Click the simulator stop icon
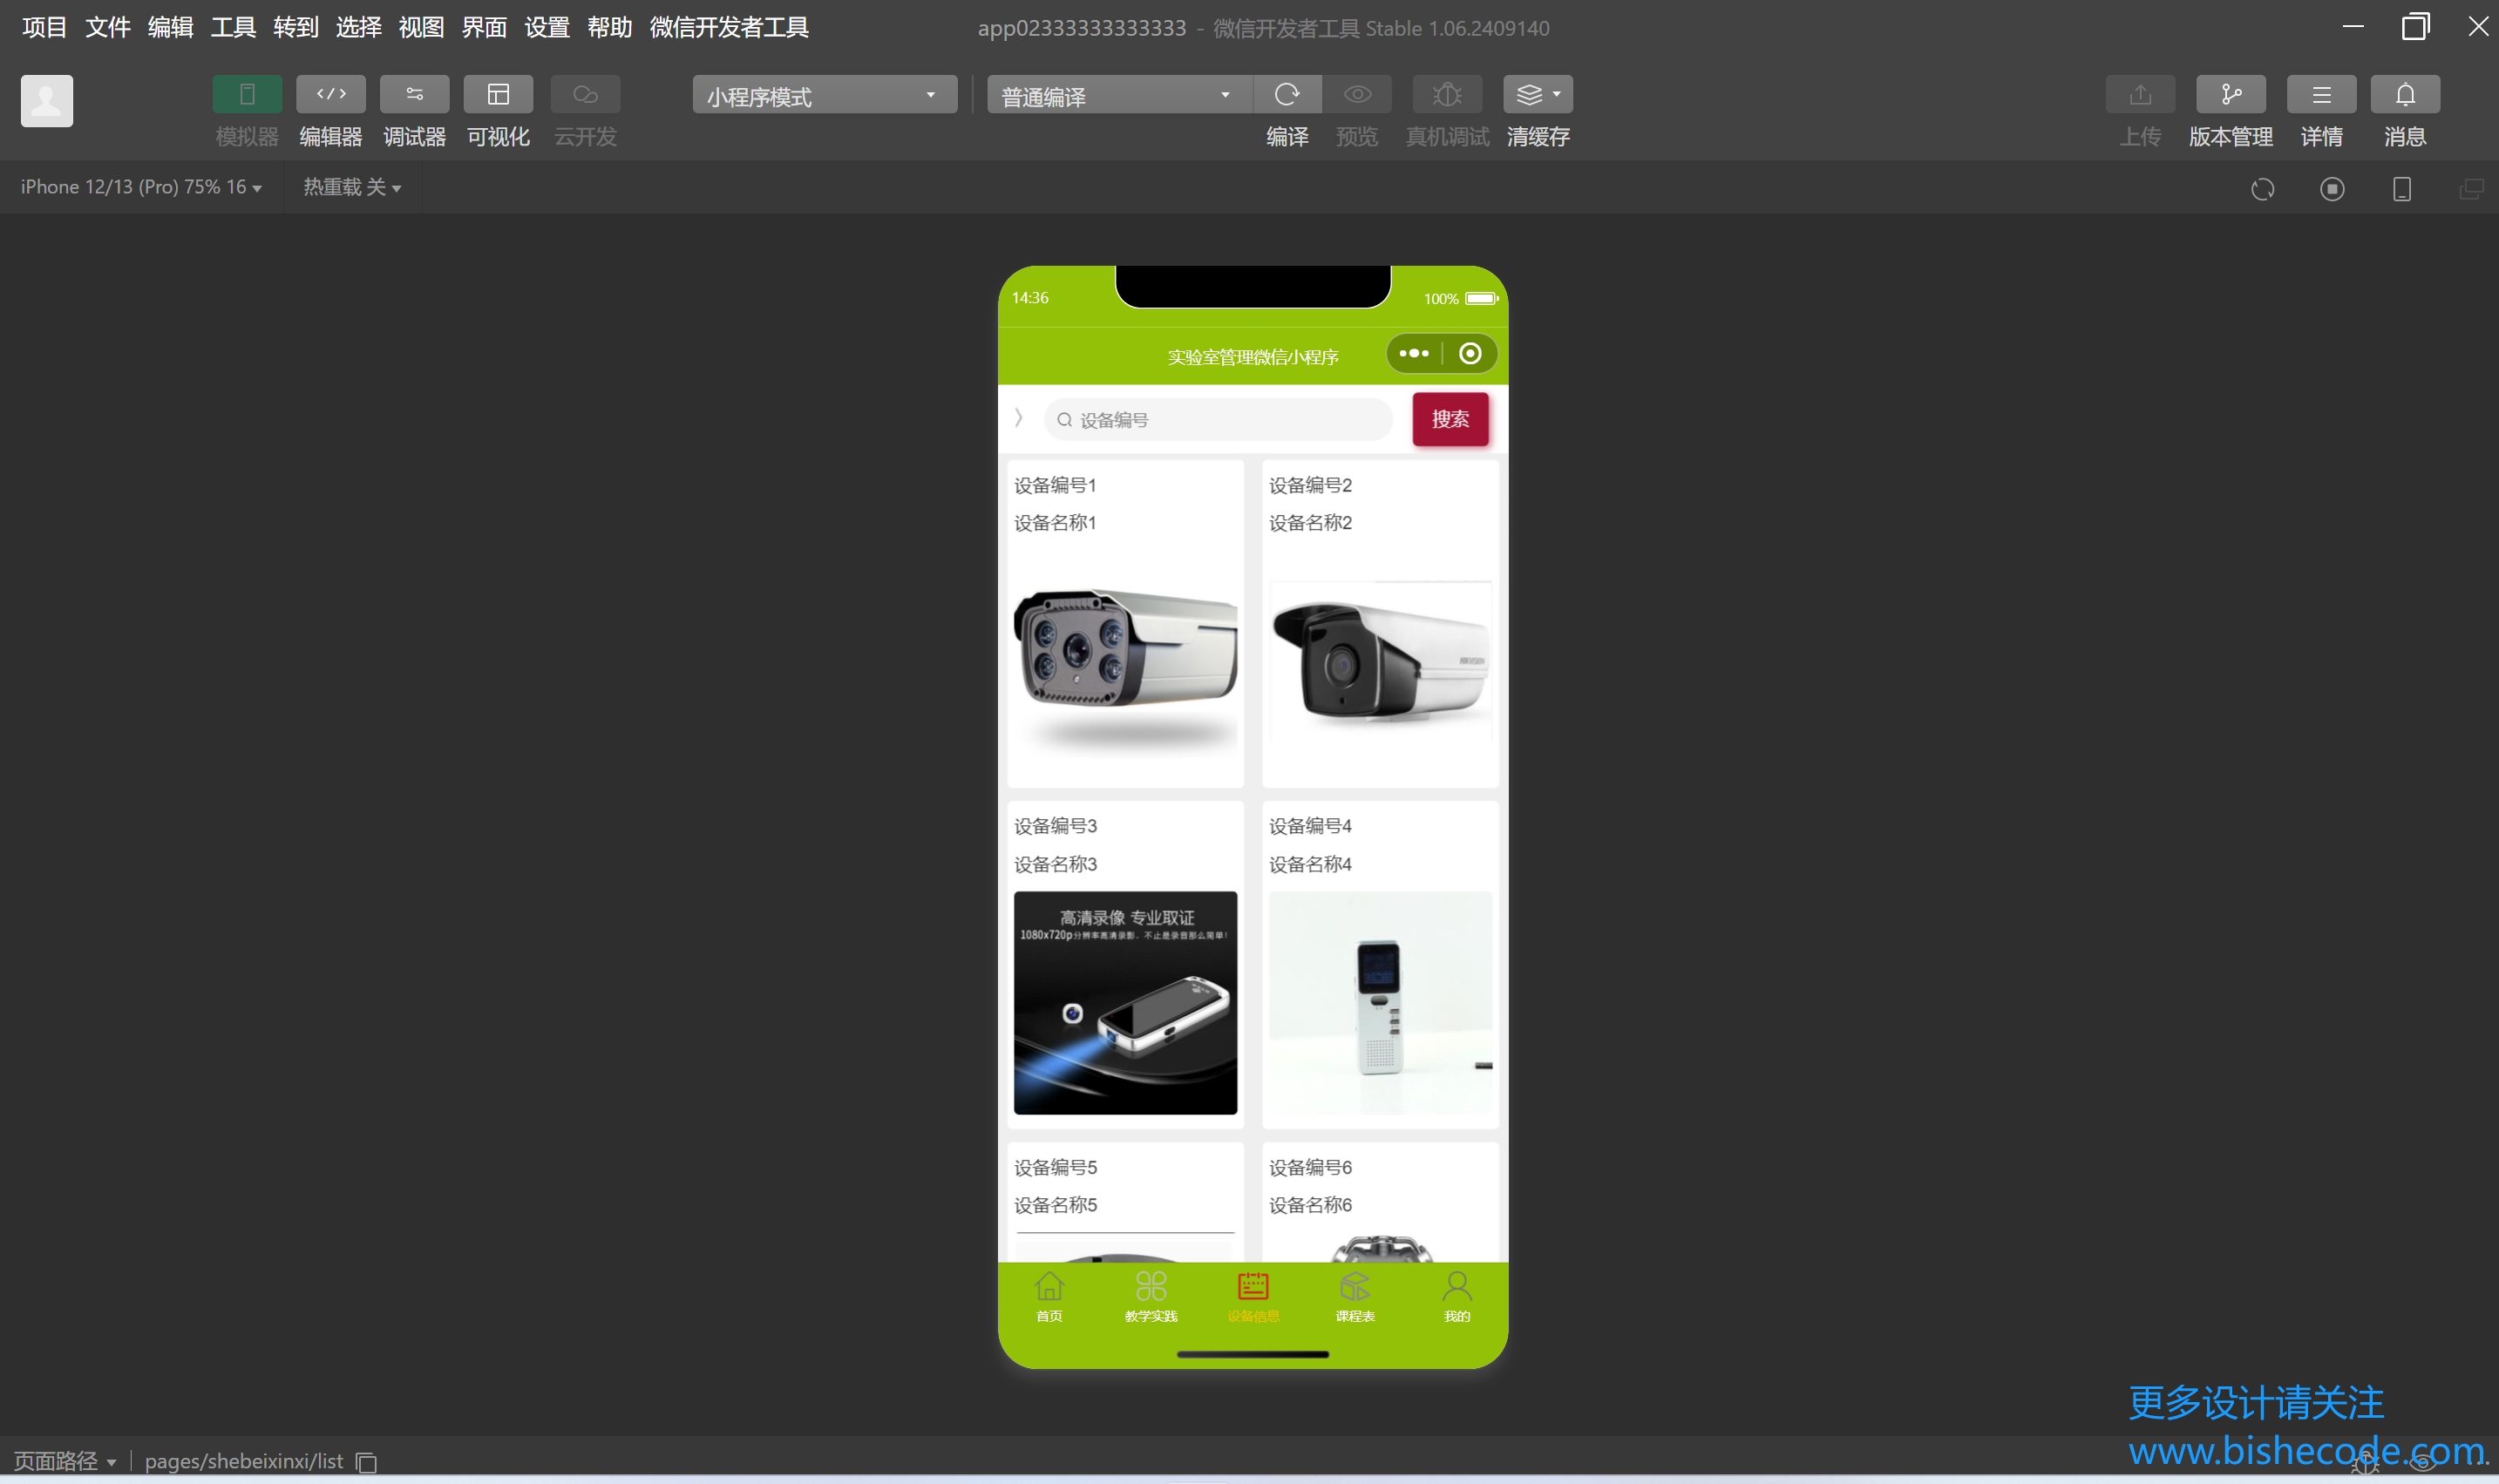 click(x=2332, y=189)
